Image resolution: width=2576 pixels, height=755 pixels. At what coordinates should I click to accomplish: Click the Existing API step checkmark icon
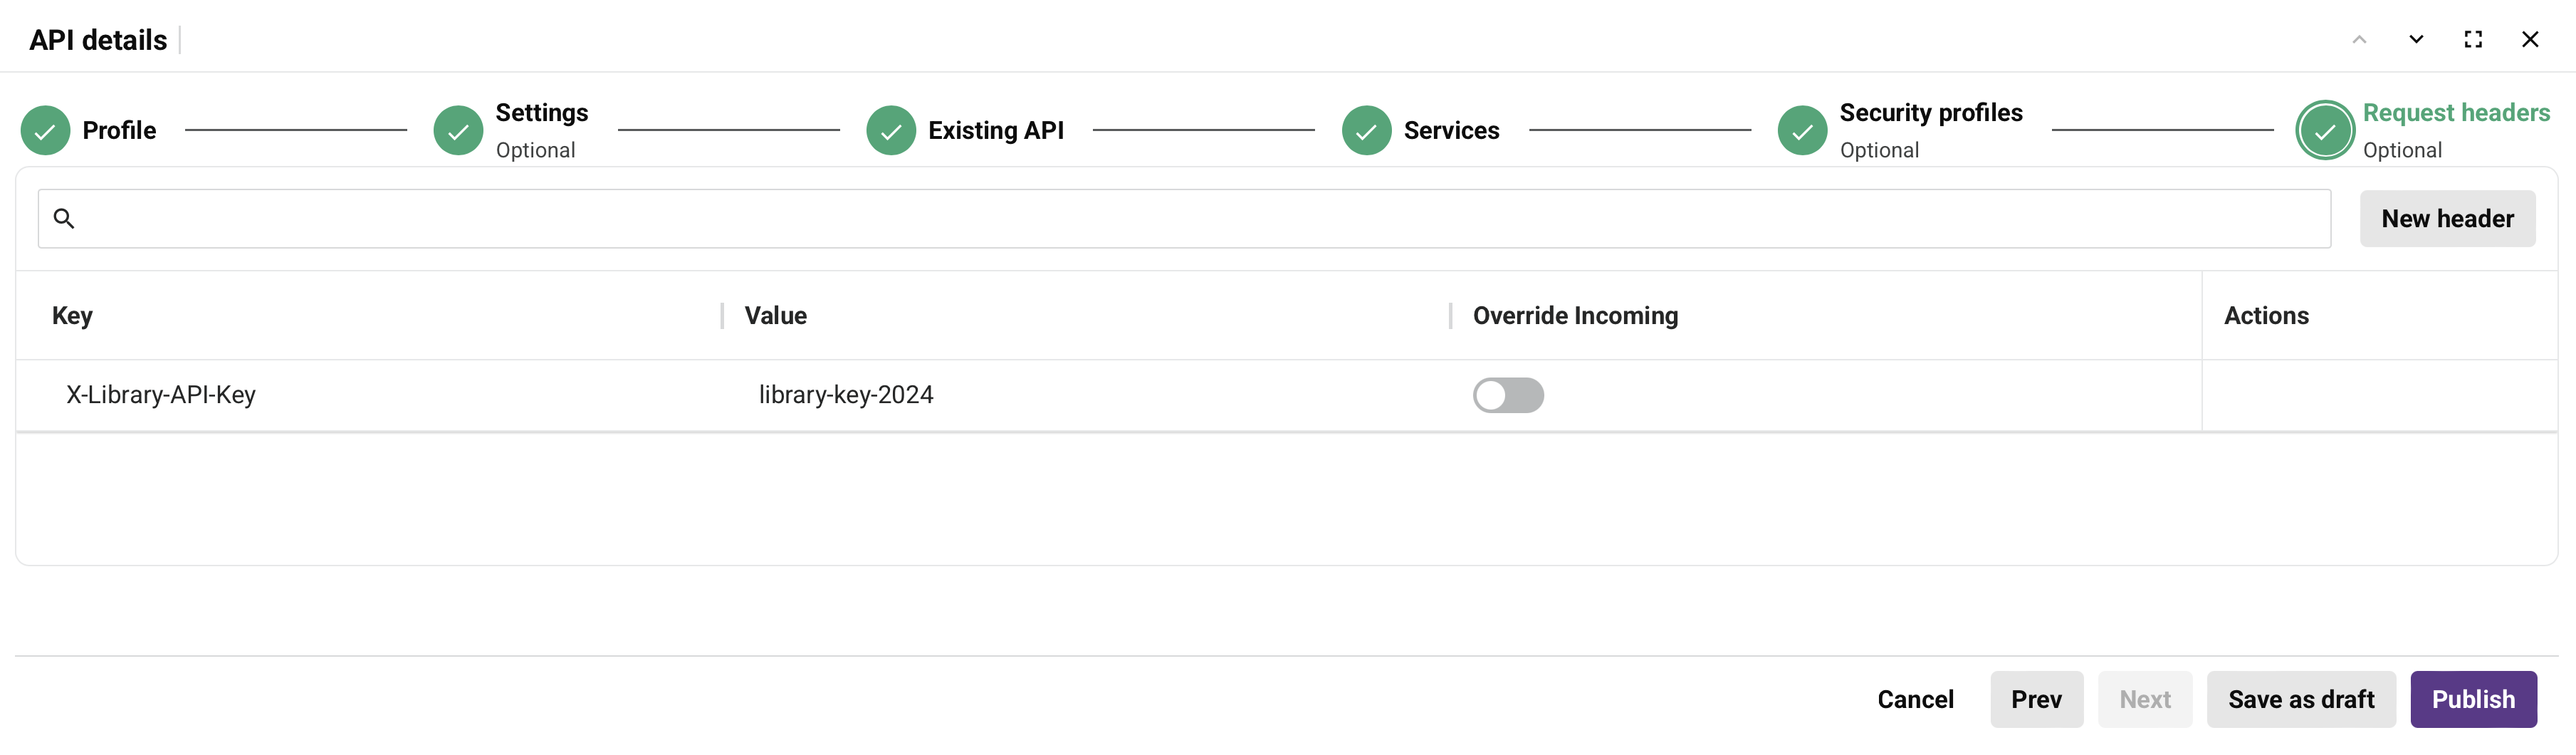pos(891,129)
